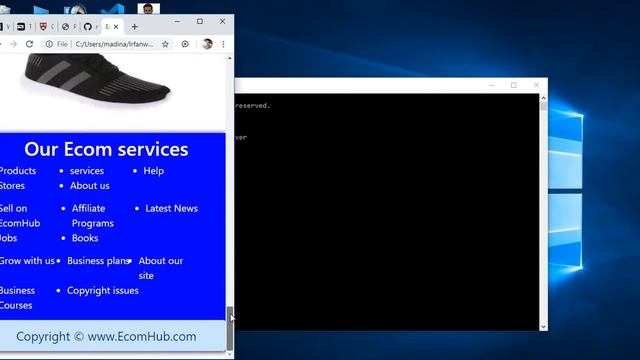Click the forward navigation arrow
640x360 pixels.
click(14, 44)
